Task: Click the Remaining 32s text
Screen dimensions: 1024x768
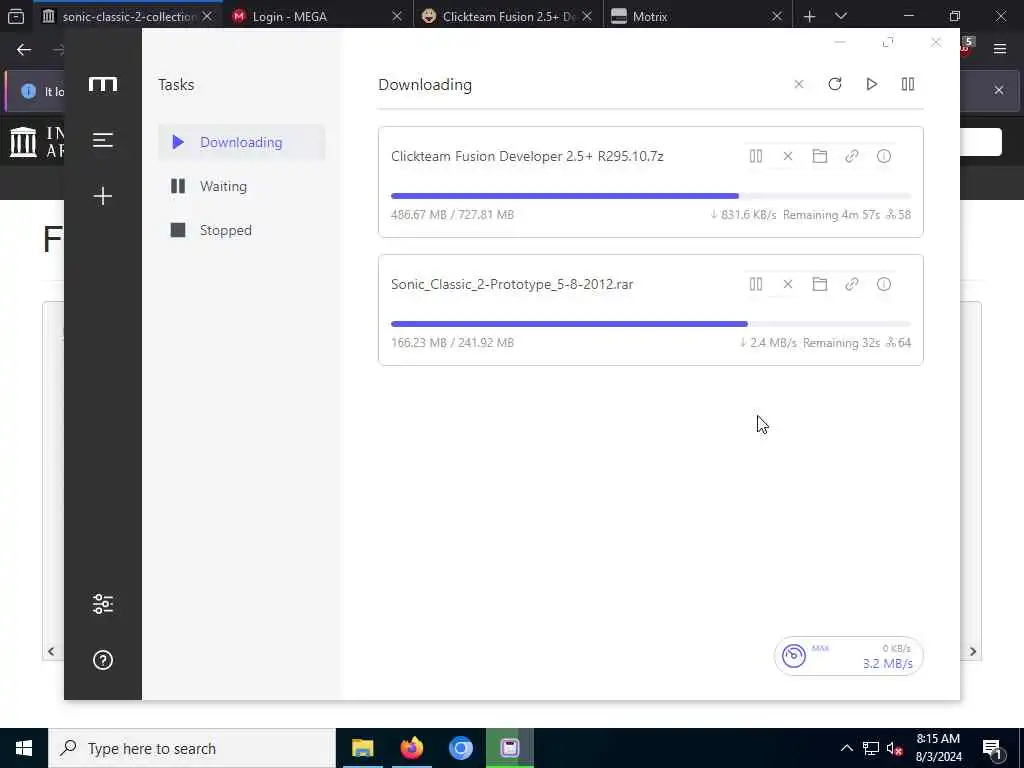Action: (x=841, y=343)
